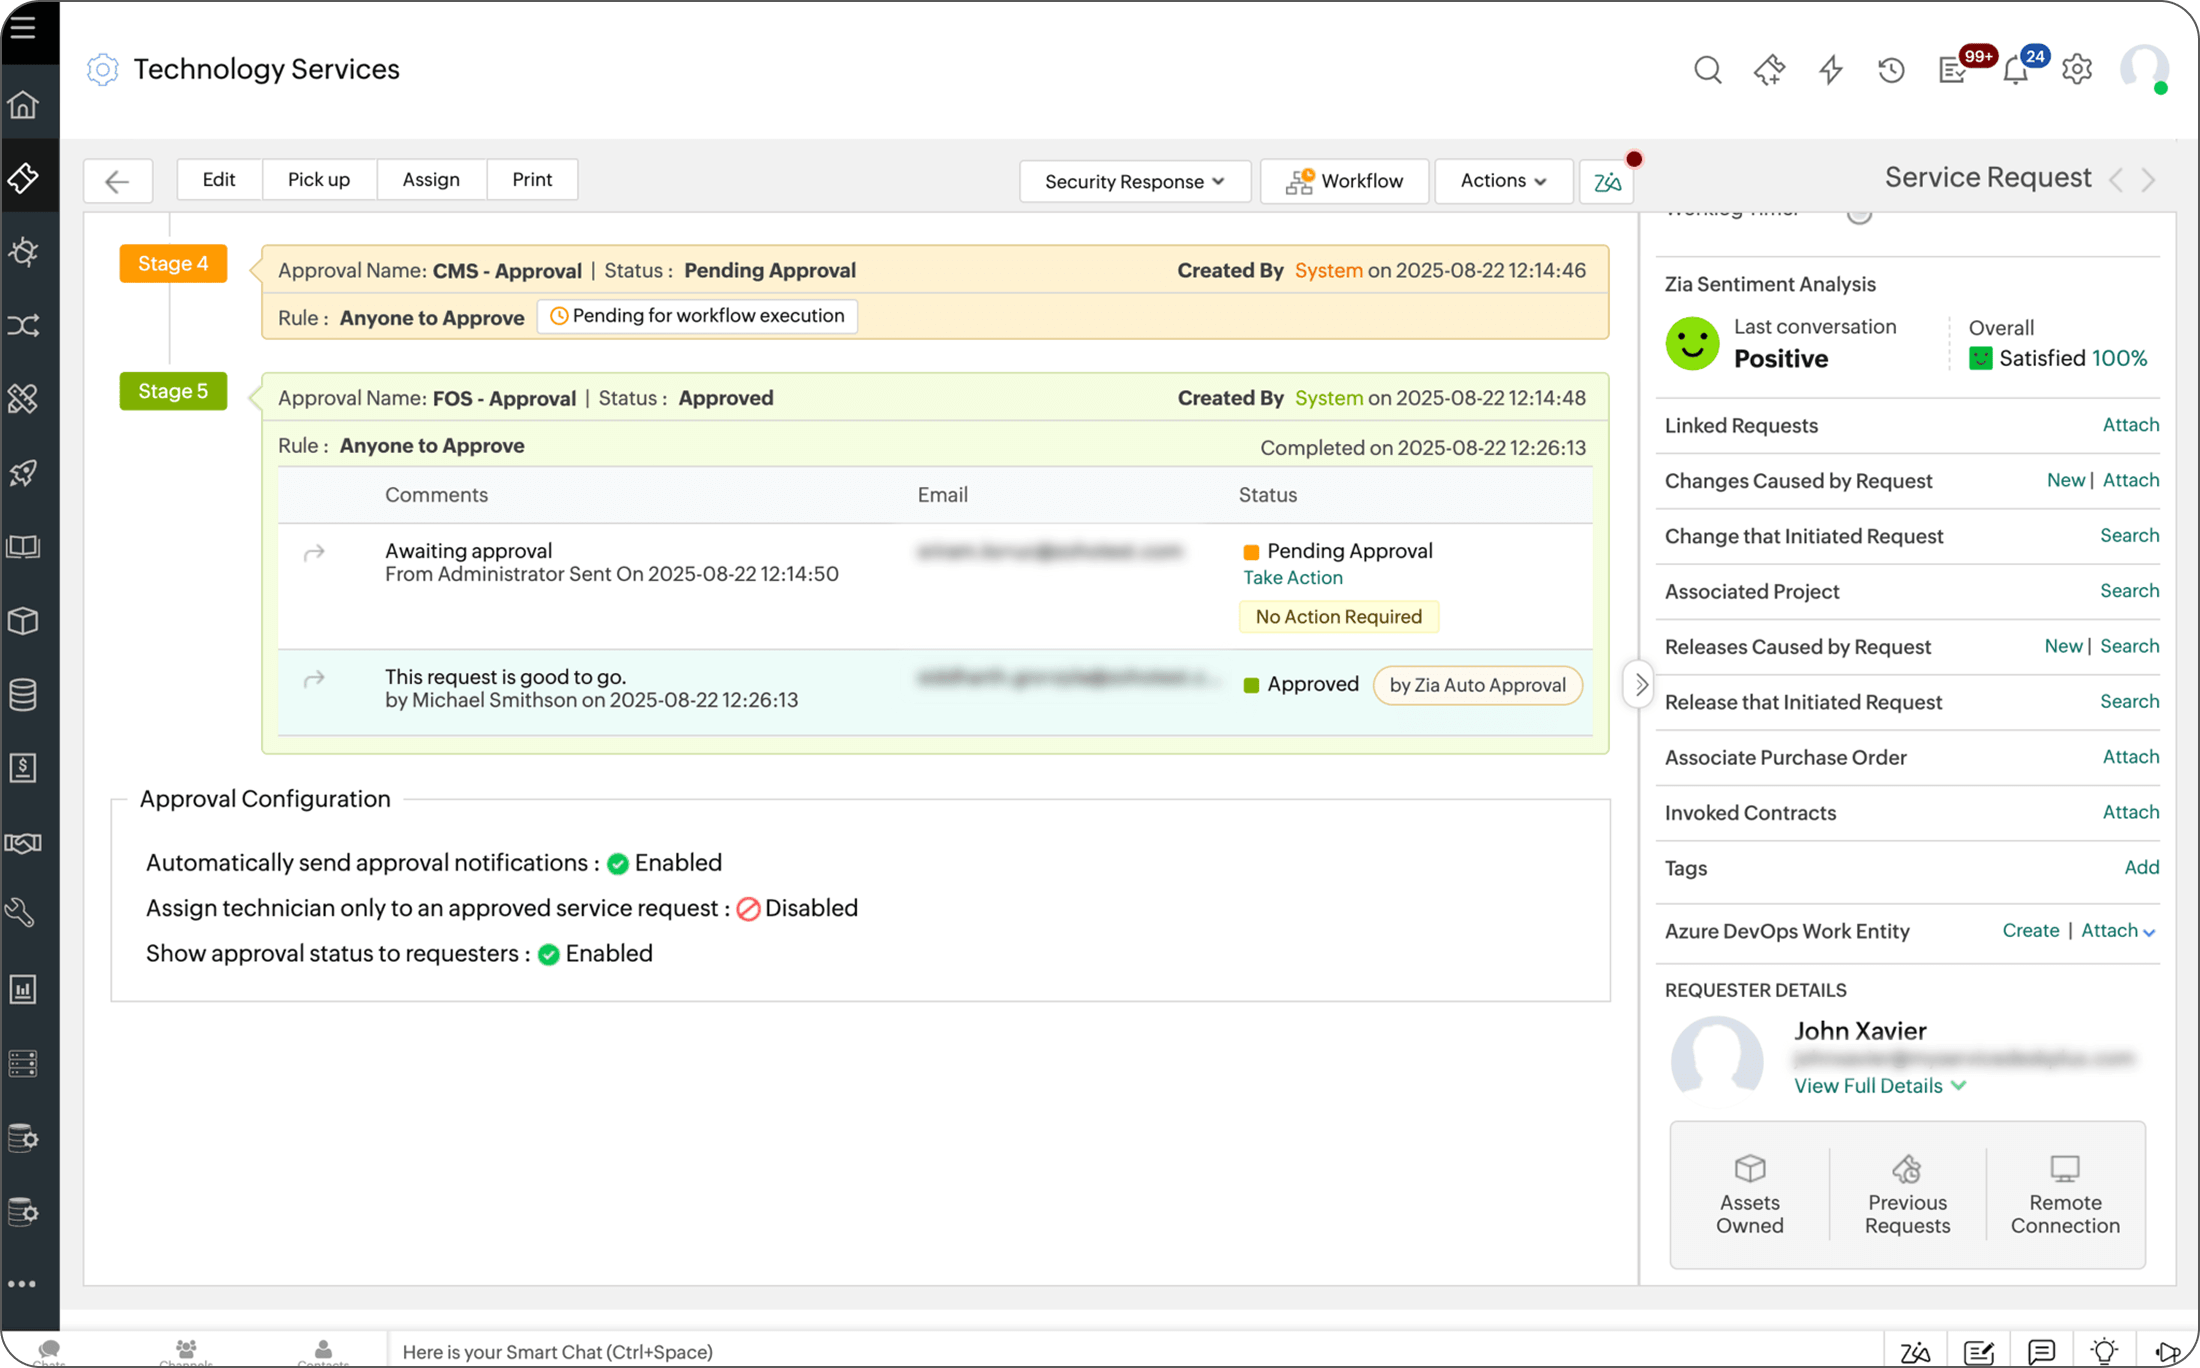Attach a Linked Request
This screenshot has height=1368, width=2200.
[x=2130, y=425]
